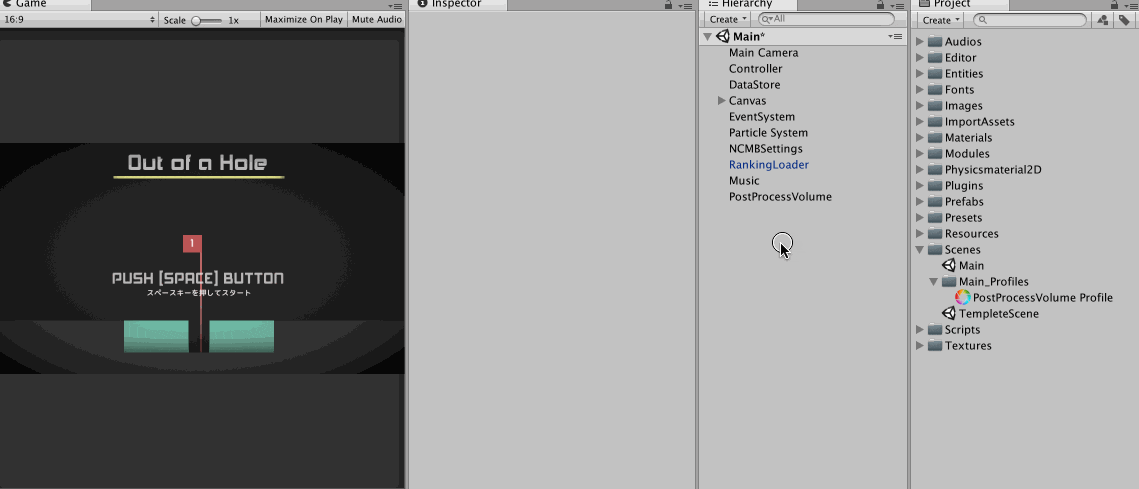Click the red flag numbered 1 in Game view
1139x489 pixels.
192,243
